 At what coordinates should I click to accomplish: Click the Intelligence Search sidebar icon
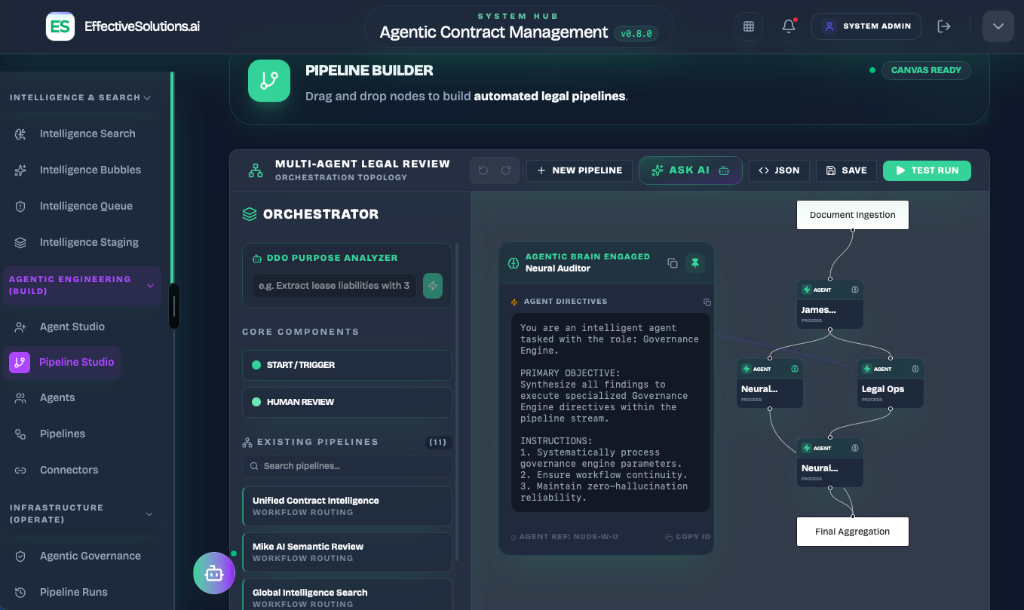click(x=20, y=134)
